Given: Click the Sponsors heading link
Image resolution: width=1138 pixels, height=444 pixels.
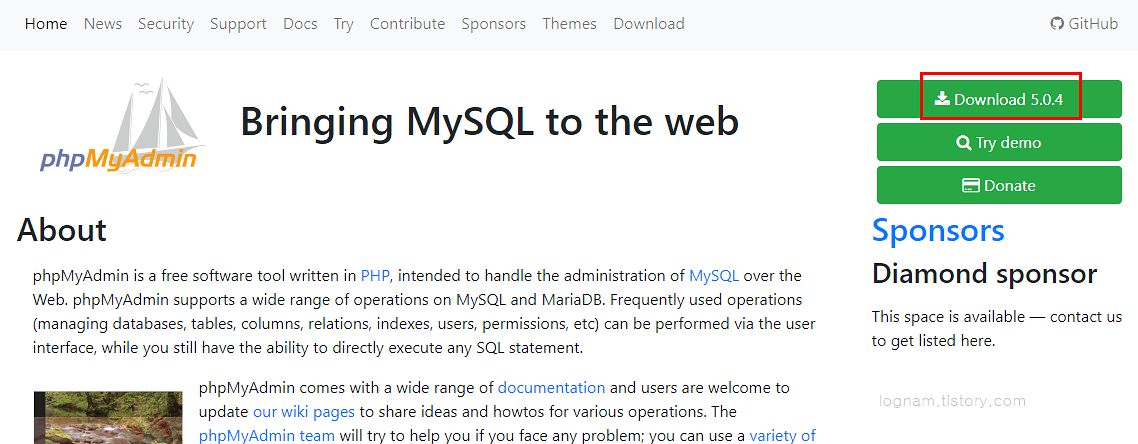Looking at the screenshot, I should (938, 230).
